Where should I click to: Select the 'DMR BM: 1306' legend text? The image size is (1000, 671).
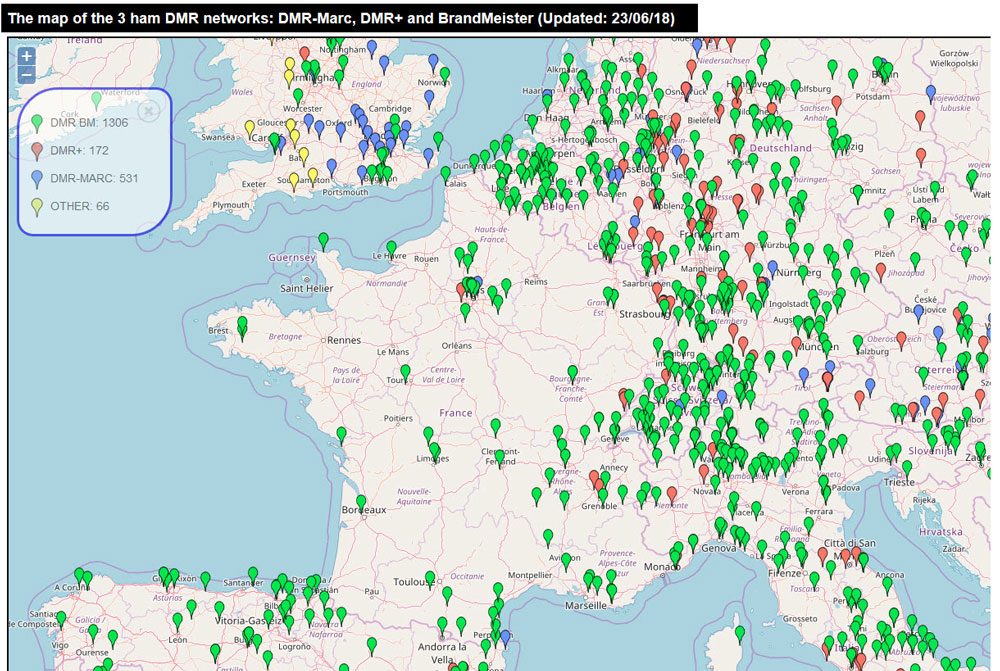point(89,122)
